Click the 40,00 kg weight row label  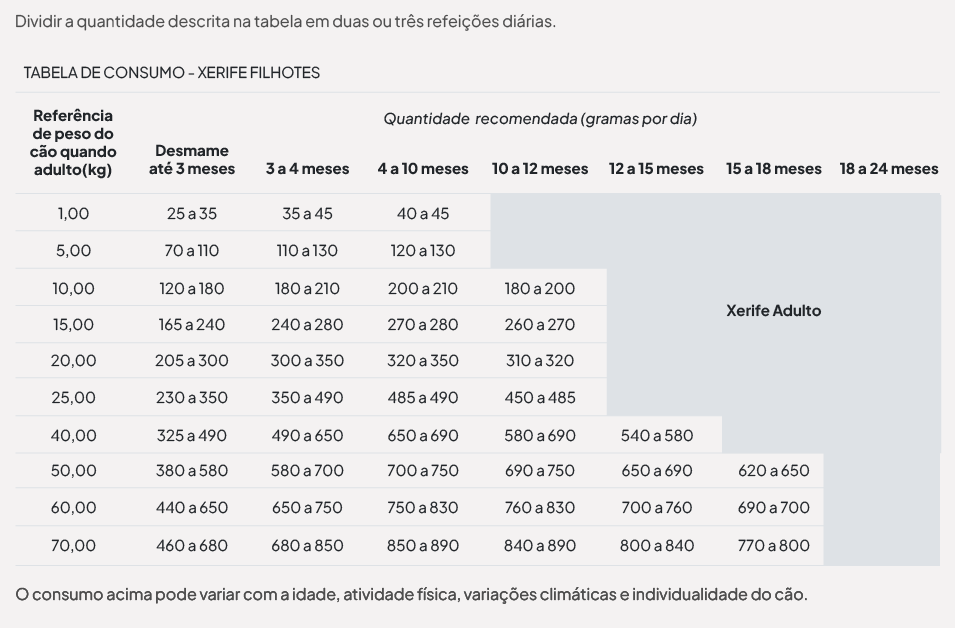tap(73, 435)
